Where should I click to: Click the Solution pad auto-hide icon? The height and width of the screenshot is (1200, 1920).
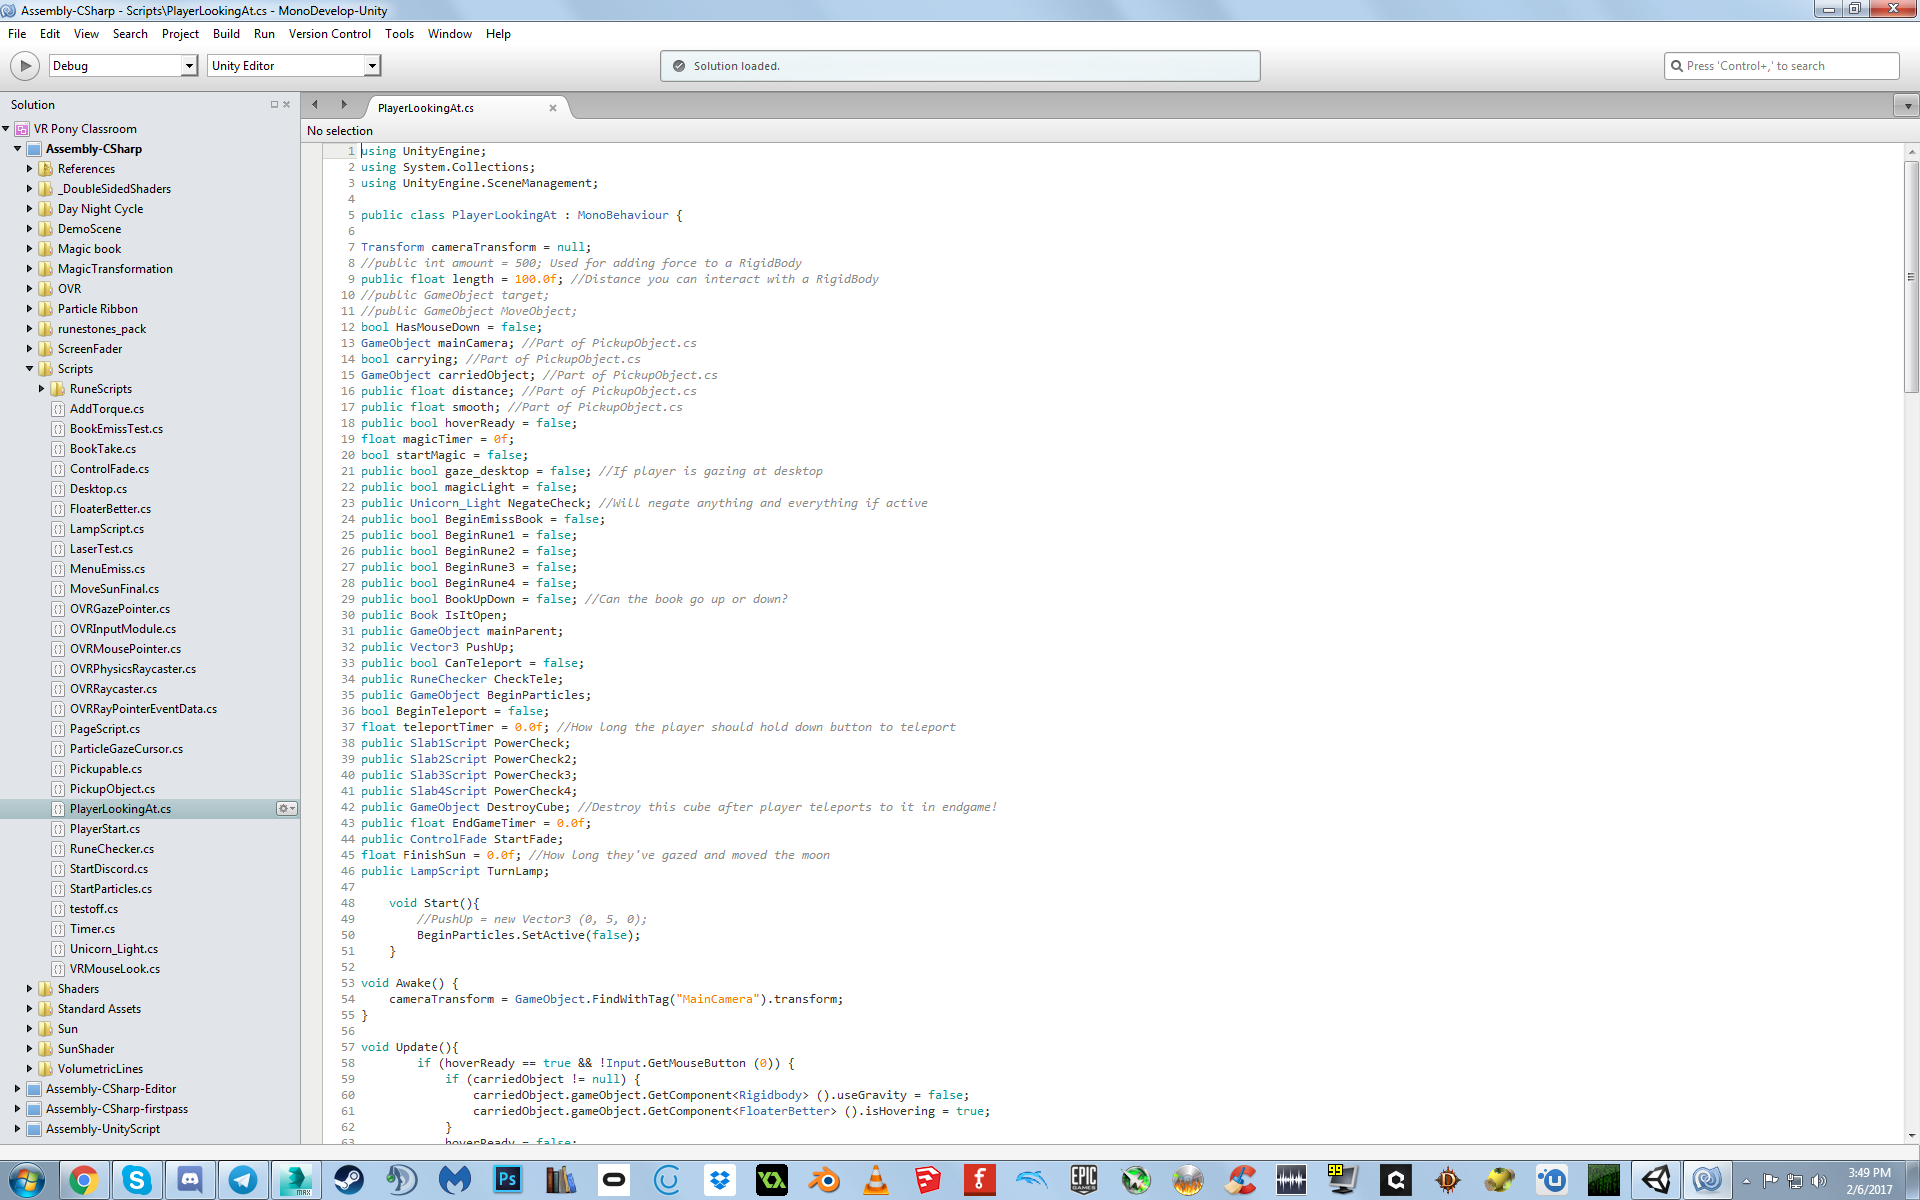[274, 105]
